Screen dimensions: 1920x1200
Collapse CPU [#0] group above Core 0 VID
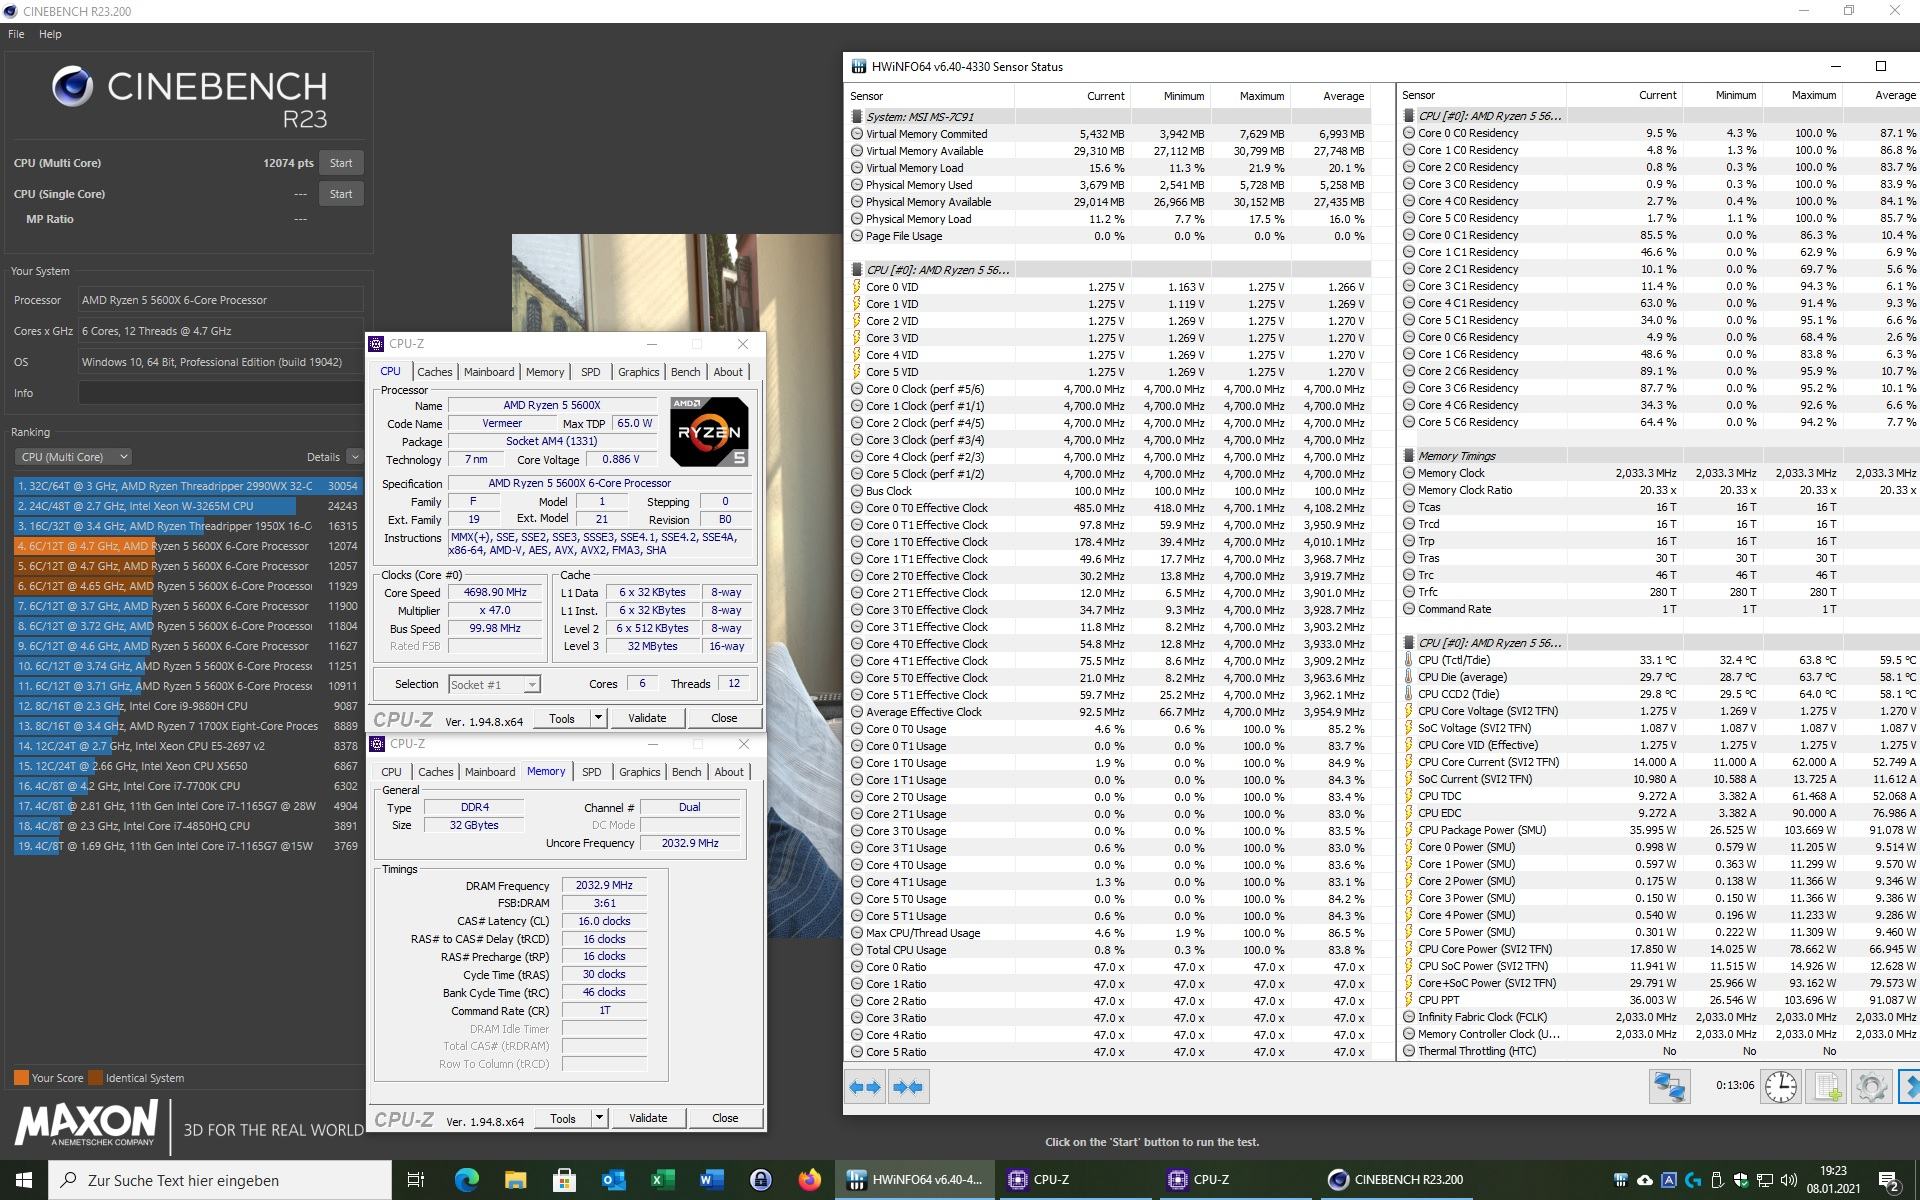coord(857,270)
